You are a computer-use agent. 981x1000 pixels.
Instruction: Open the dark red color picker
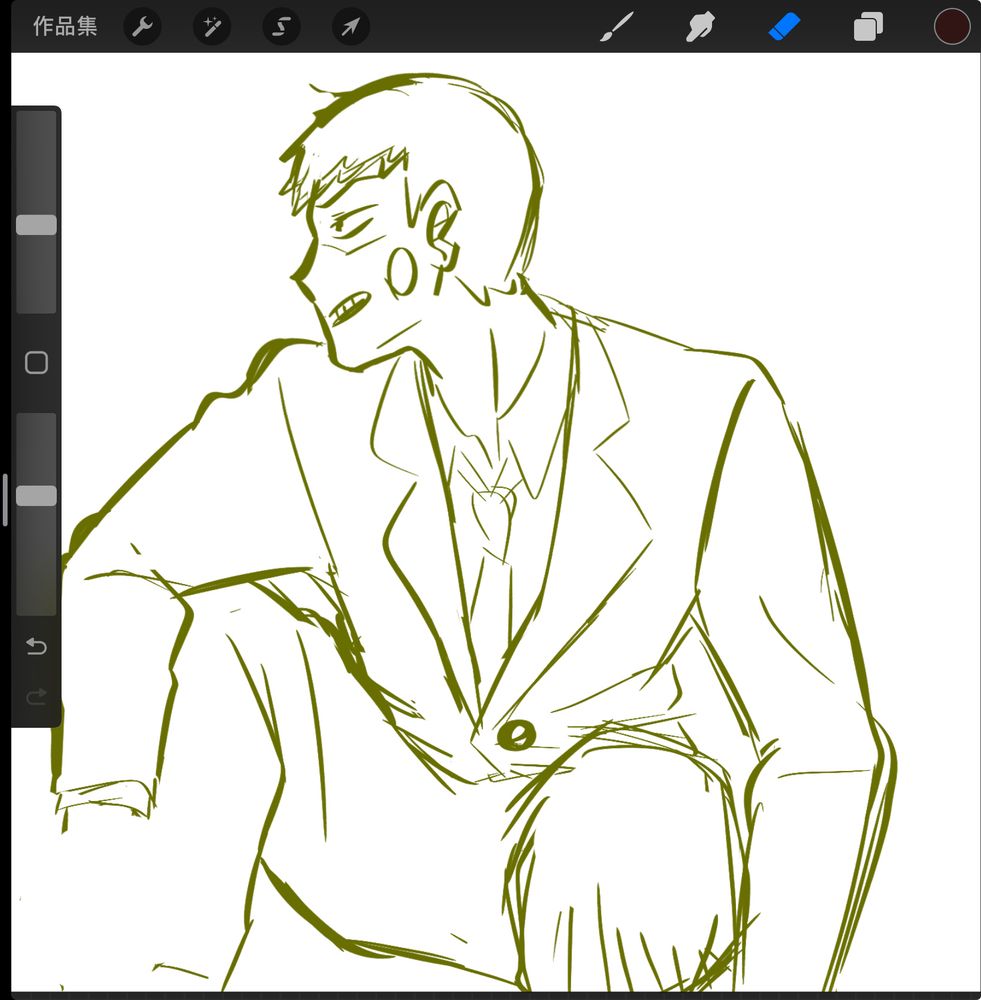click(x=952, y=27)
